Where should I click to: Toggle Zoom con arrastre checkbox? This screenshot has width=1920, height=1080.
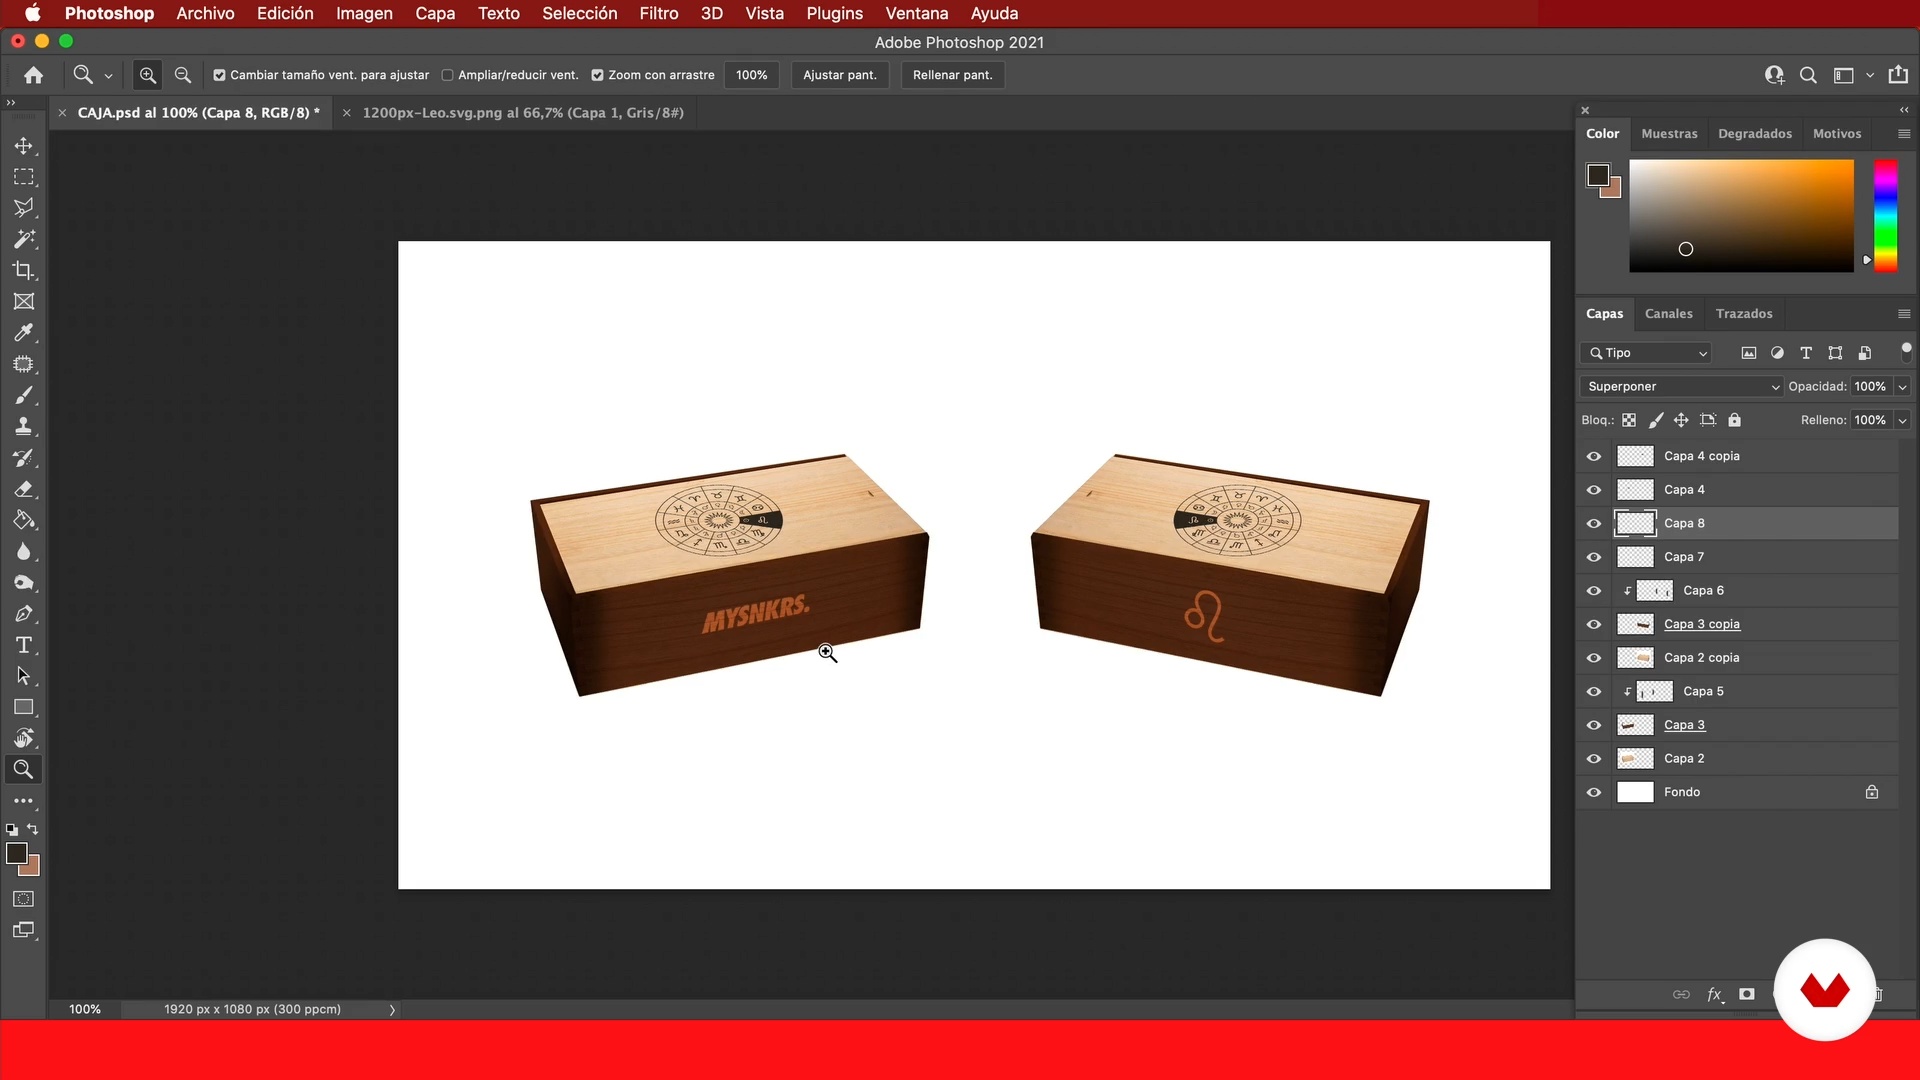pyautogui.click(x=597, y=75)
